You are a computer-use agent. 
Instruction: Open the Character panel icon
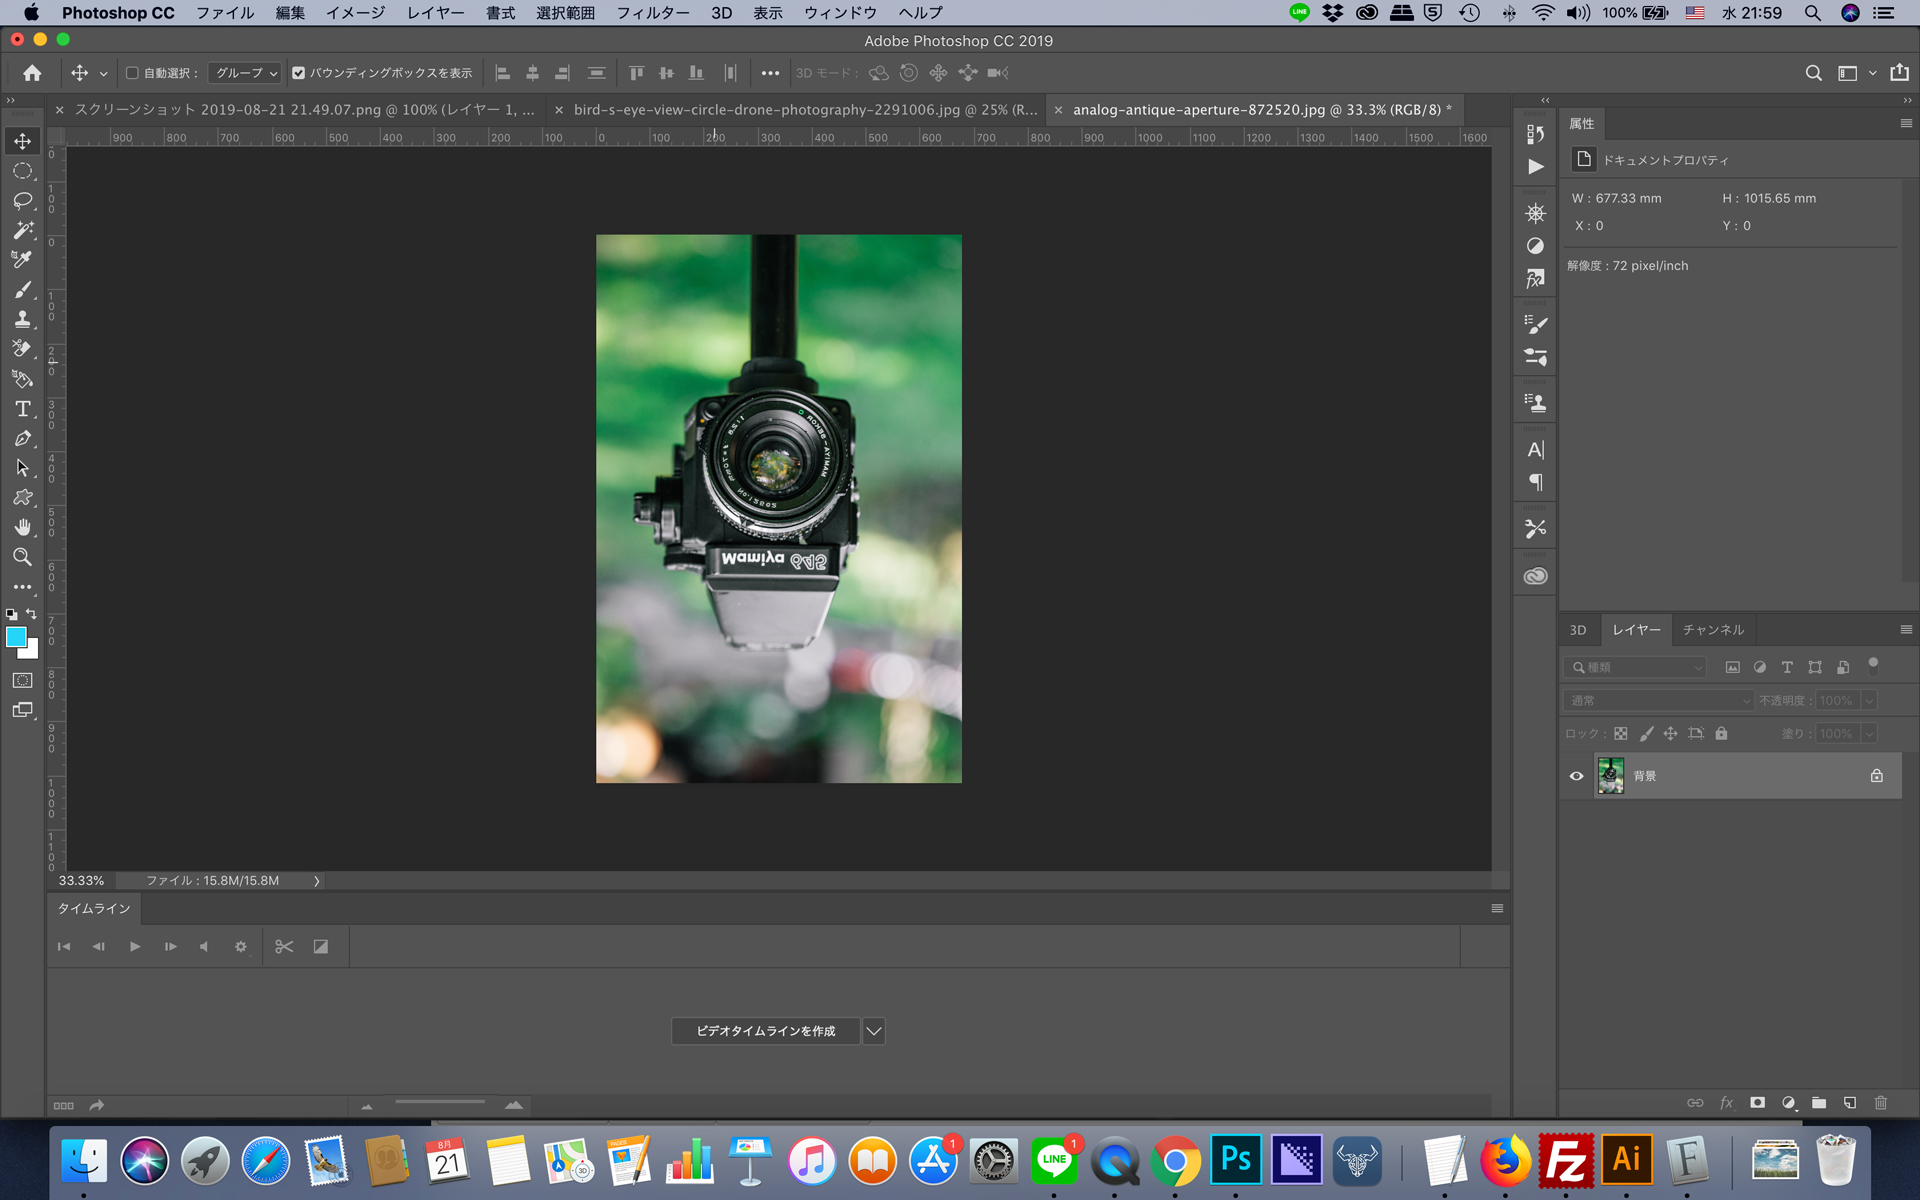1535,450
